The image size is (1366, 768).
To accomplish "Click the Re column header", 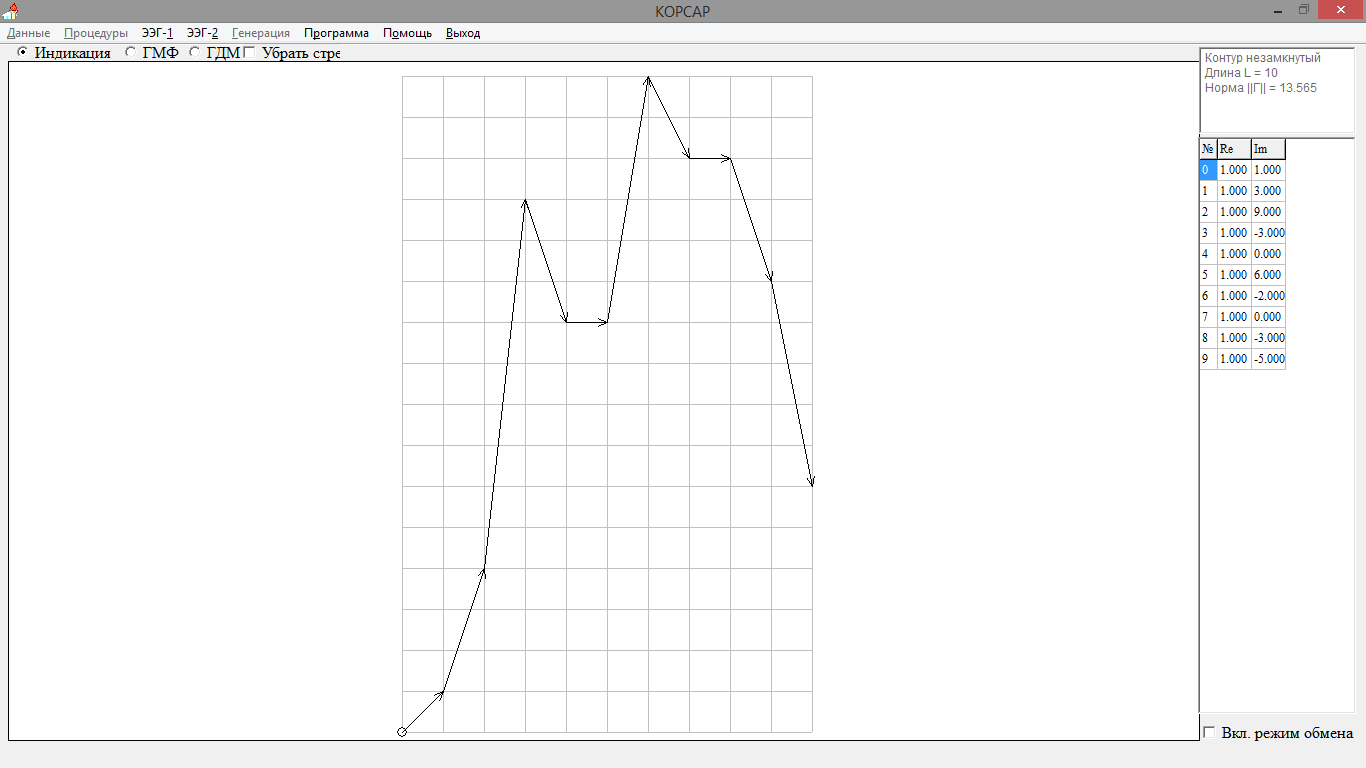I will coord(1234,149).
